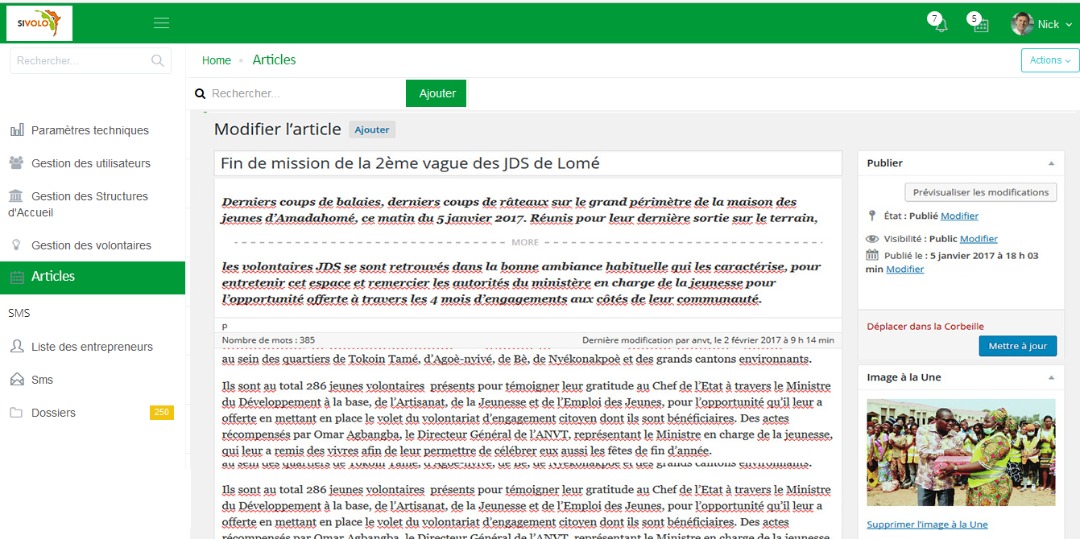1080x539 pixels.
Task: Open Gestion des volontaires menu
Action: click(92, 245)
